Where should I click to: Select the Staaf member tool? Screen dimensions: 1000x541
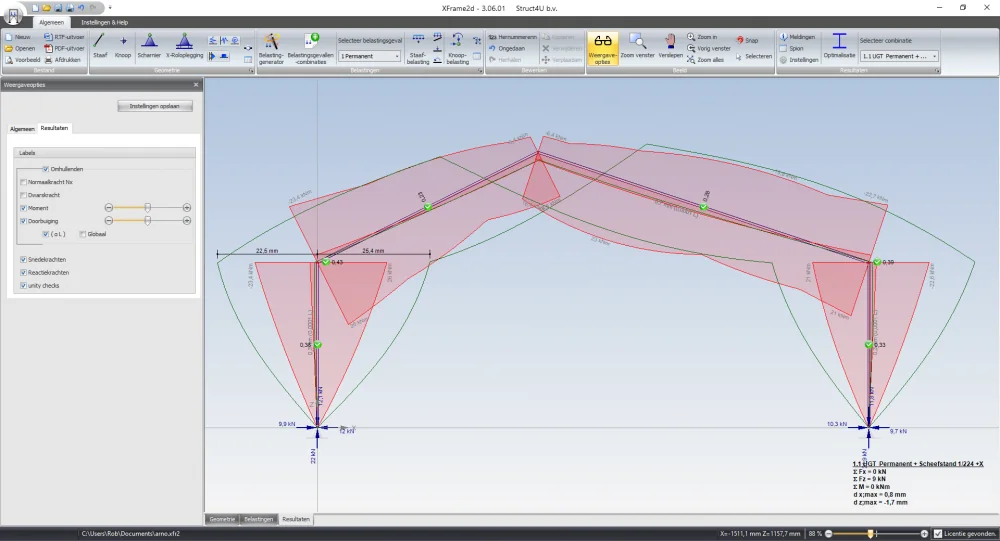pos(99,47)
